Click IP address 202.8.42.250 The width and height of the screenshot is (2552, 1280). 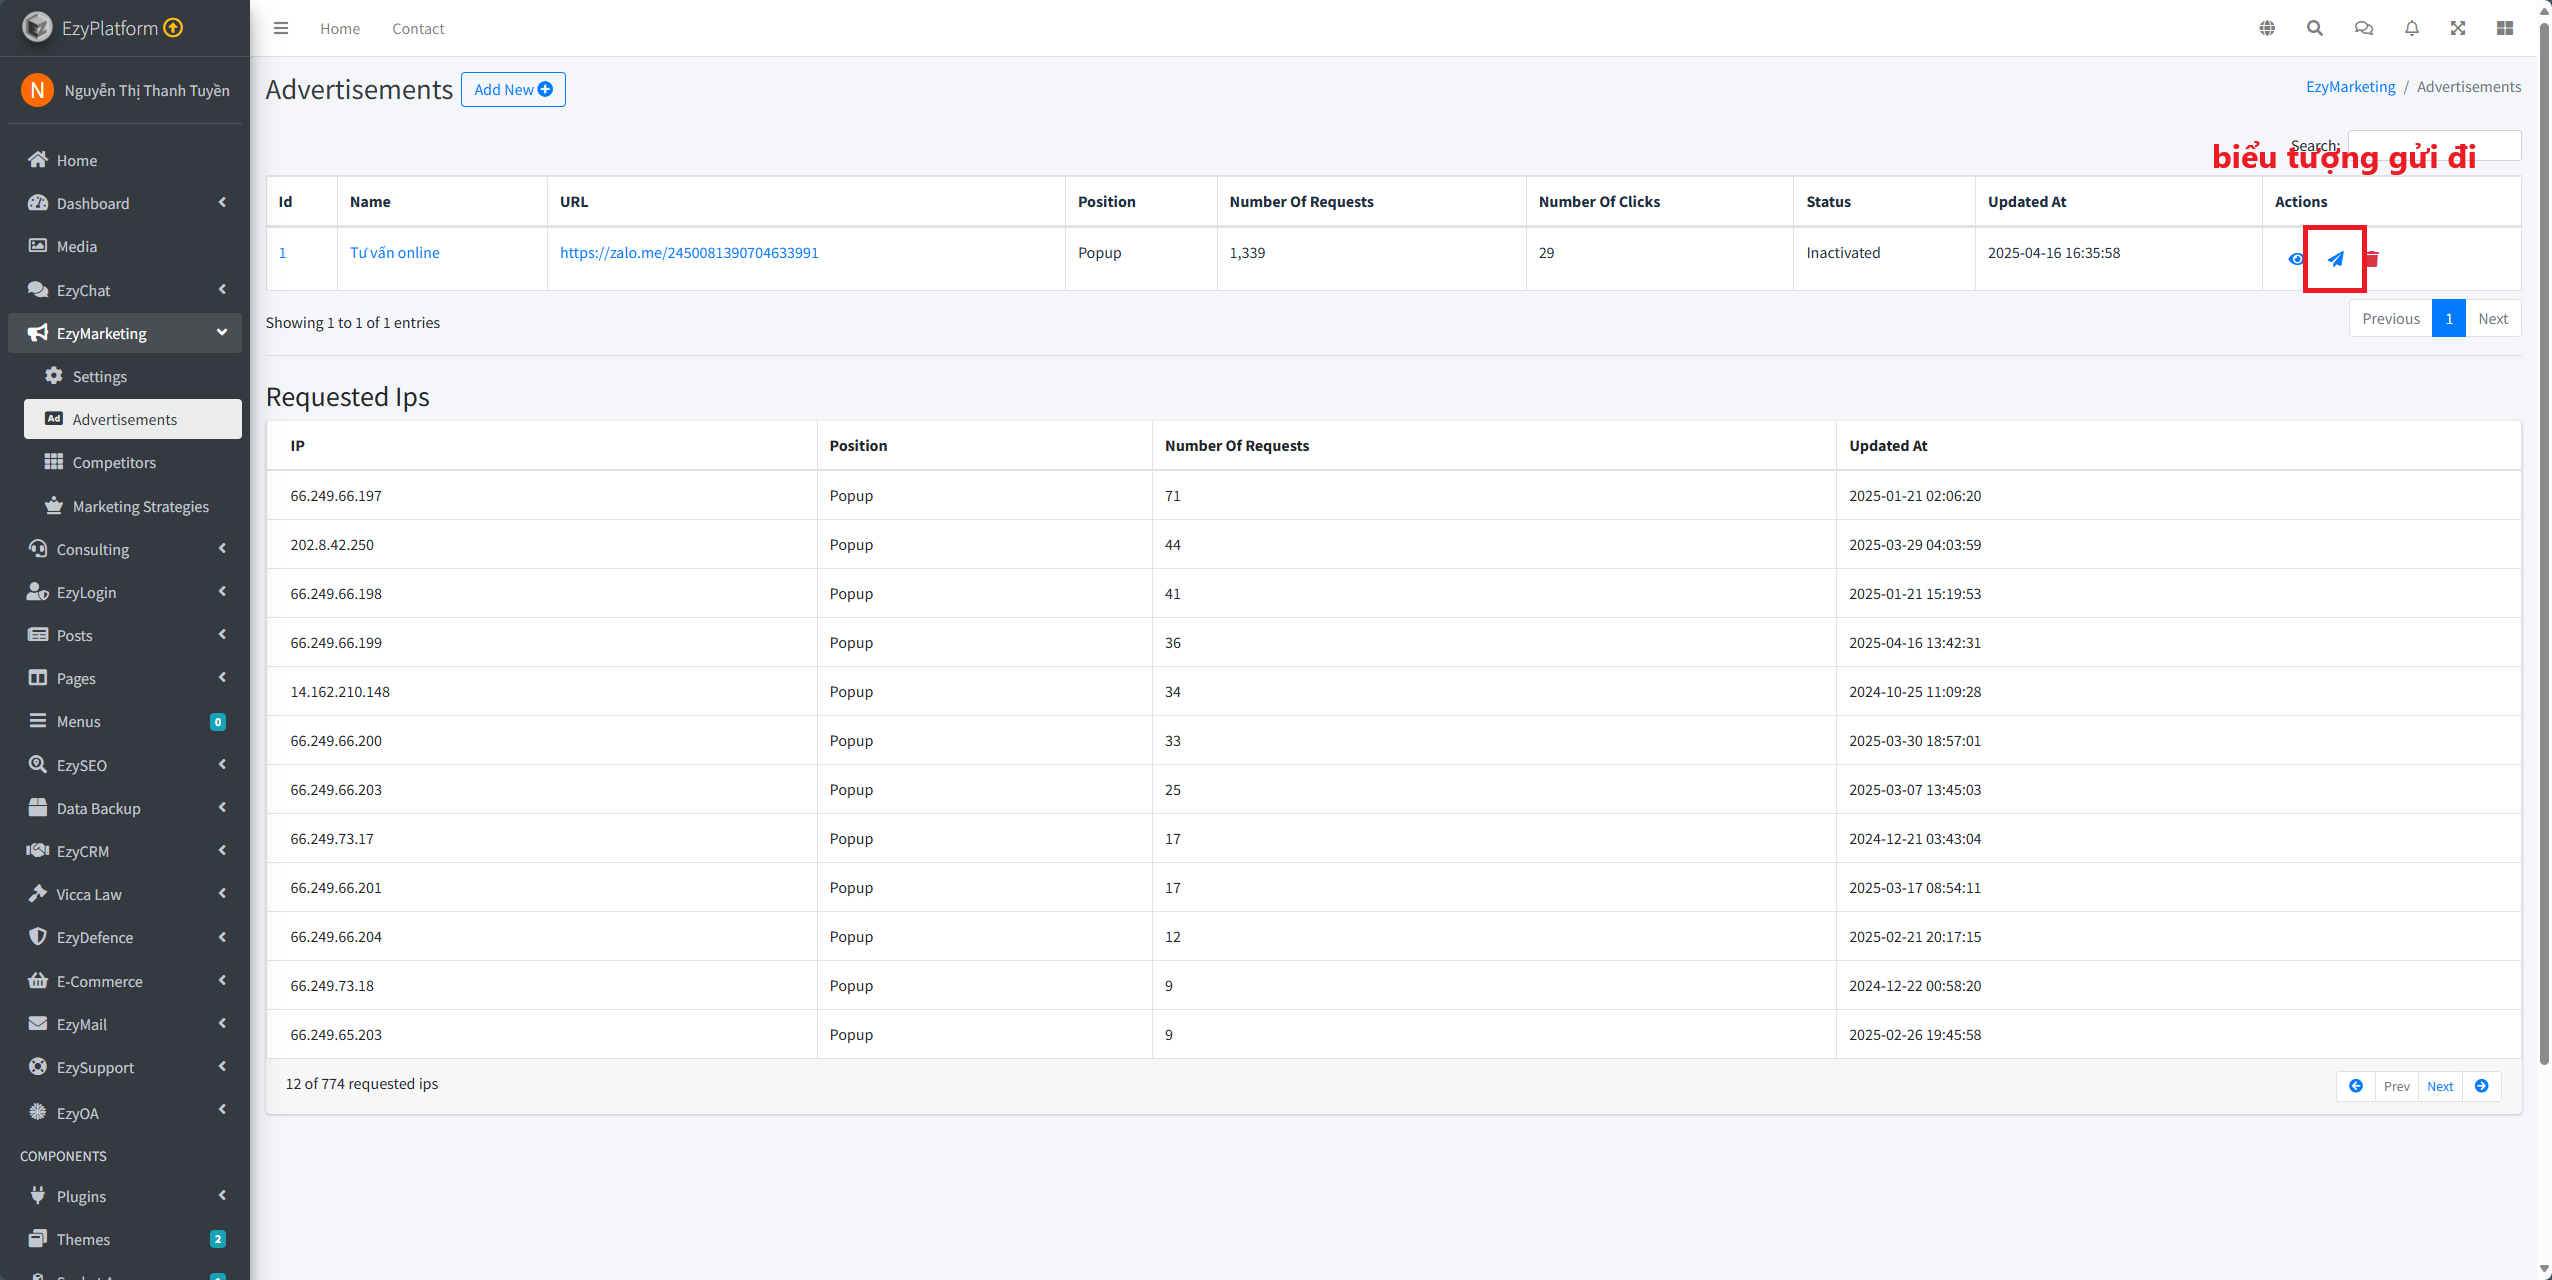(332, 544)
